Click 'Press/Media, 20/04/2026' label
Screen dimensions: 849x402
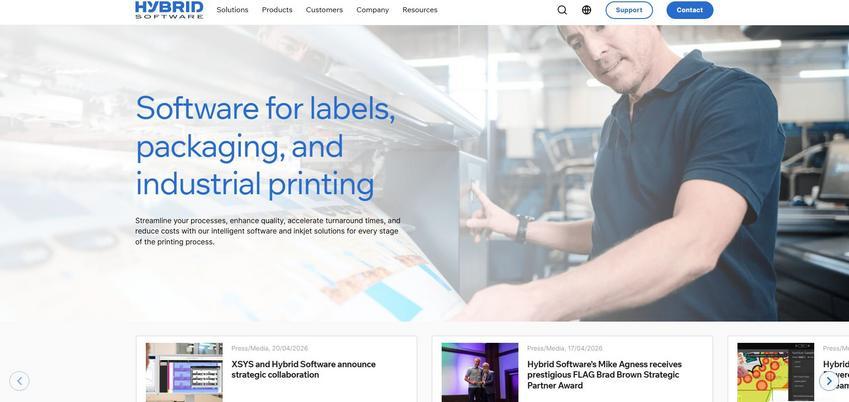click(270, 348)
